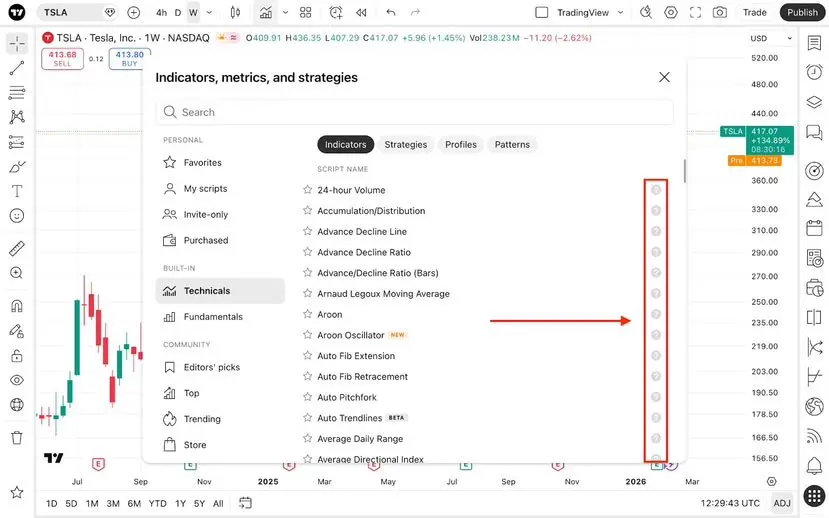The height and width of the screenshot is (518, 829).
Task: Open the Alerts clock icon
Action: pos(814,72)
